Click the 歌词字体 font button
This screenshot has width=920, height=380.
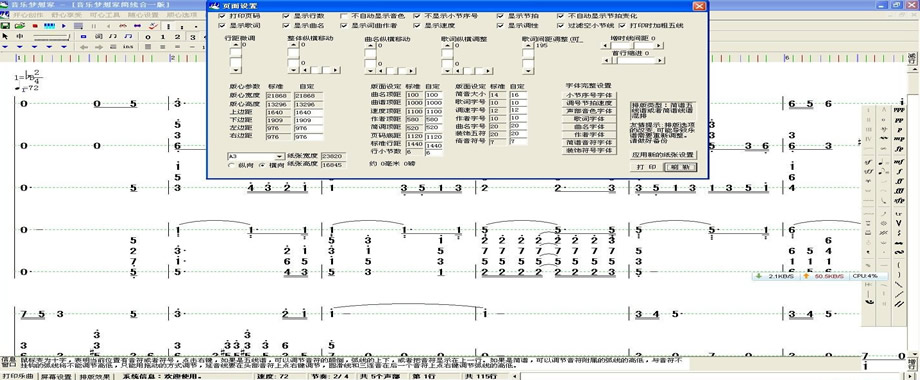[588, 119]
